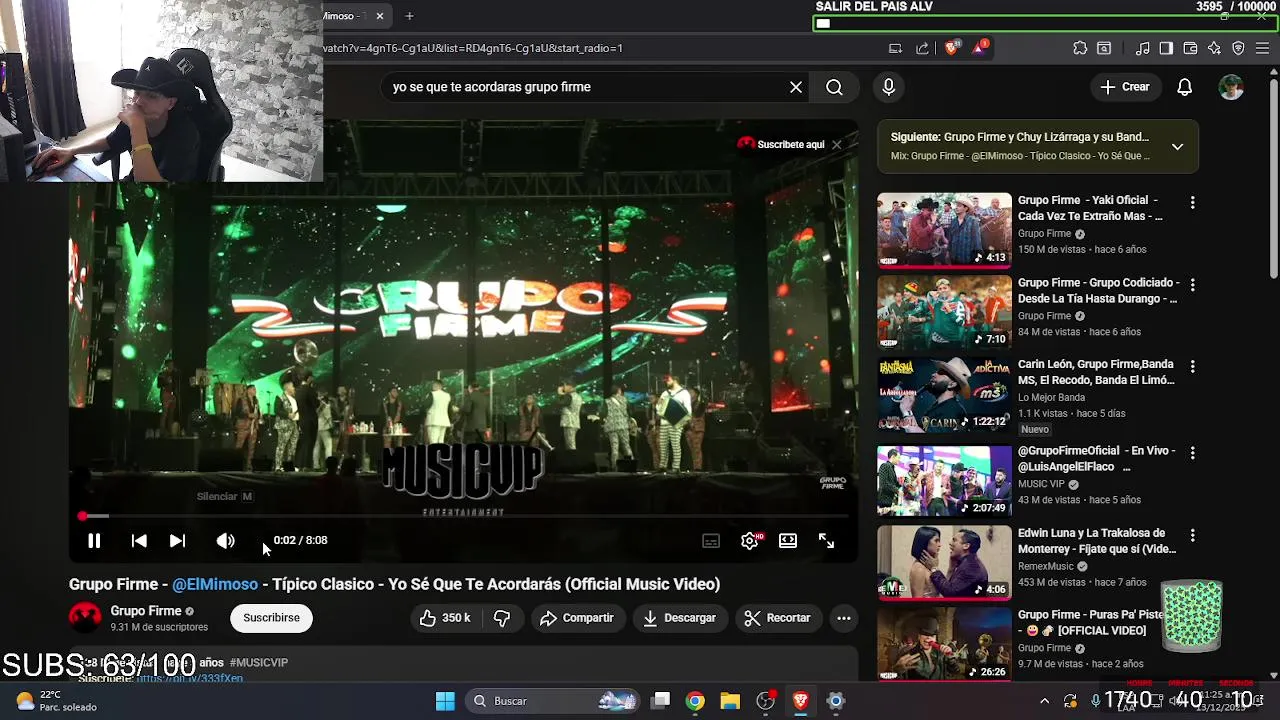1280x720 pixels.
Task: Close the Mimoso browser tab
Action: 380,16
